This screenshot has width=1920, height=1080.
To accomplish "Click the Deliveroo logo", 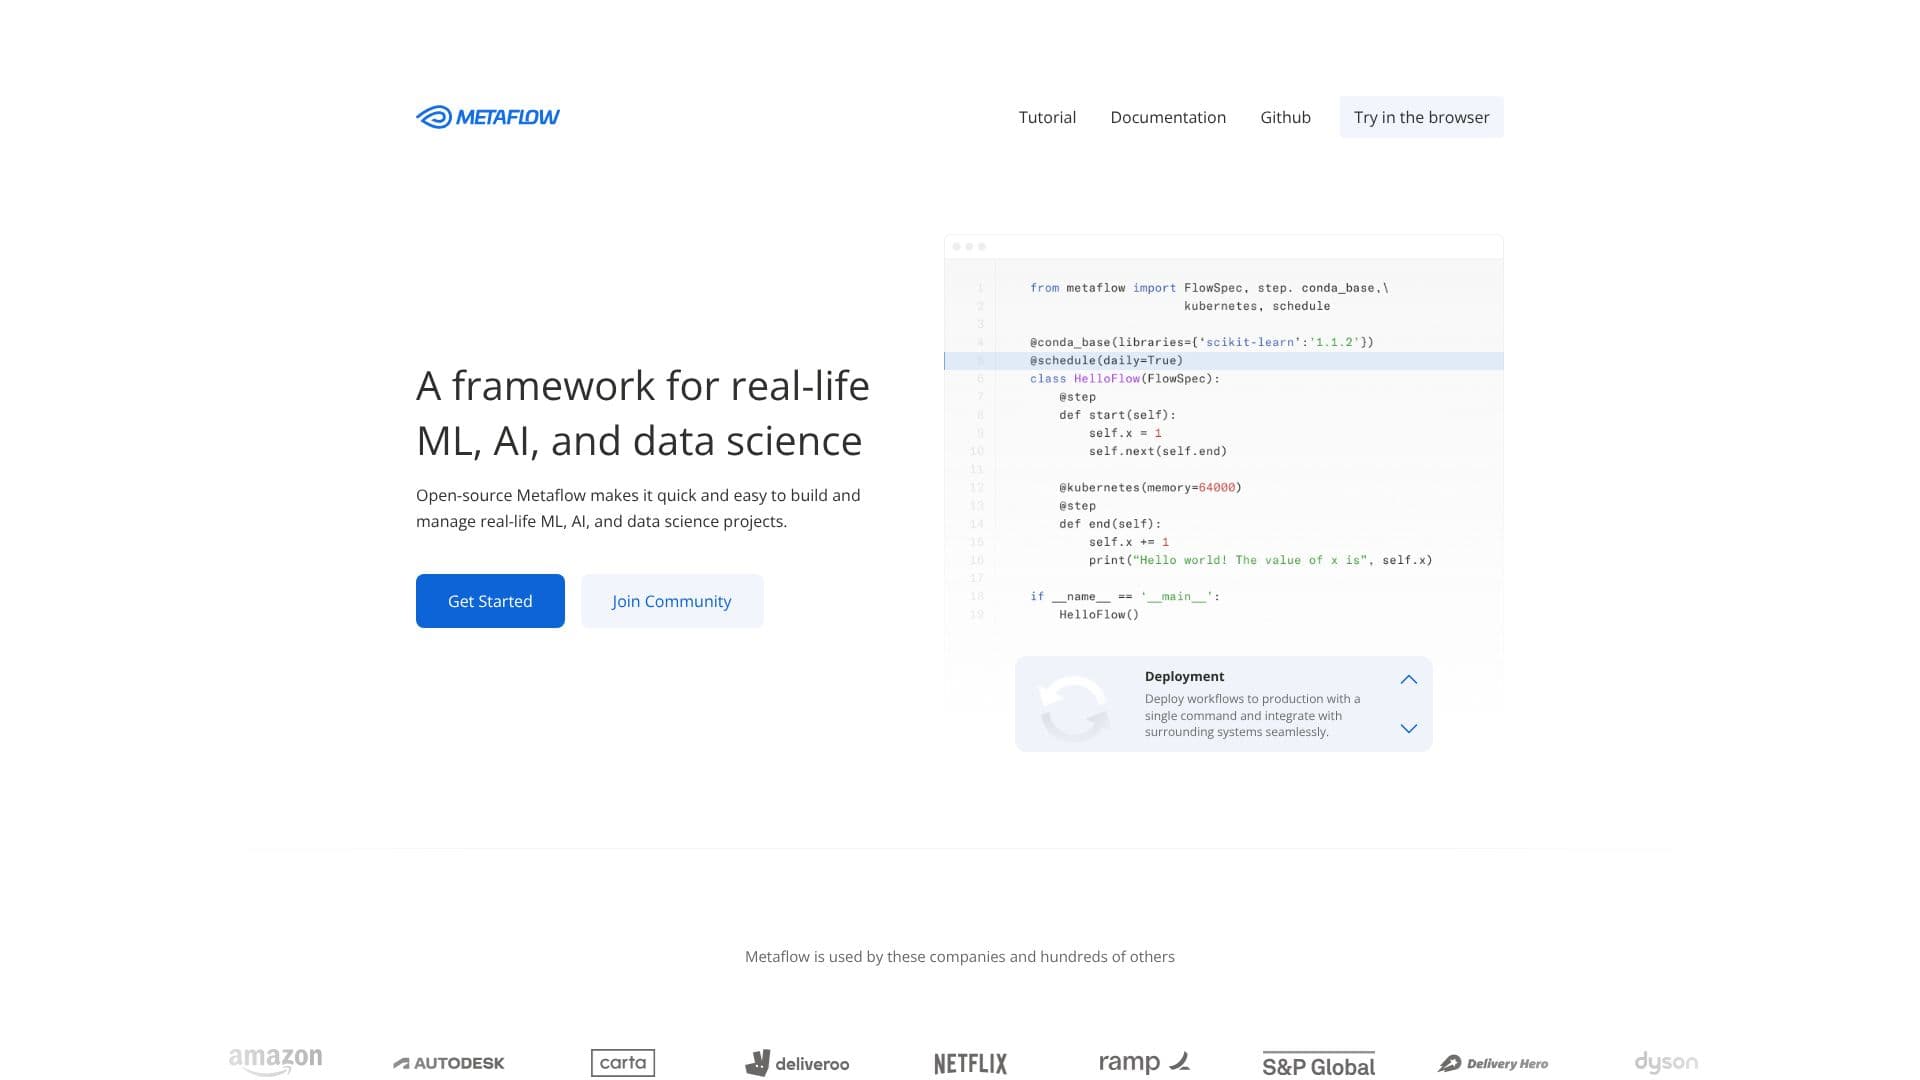I will coord(797,1063).
